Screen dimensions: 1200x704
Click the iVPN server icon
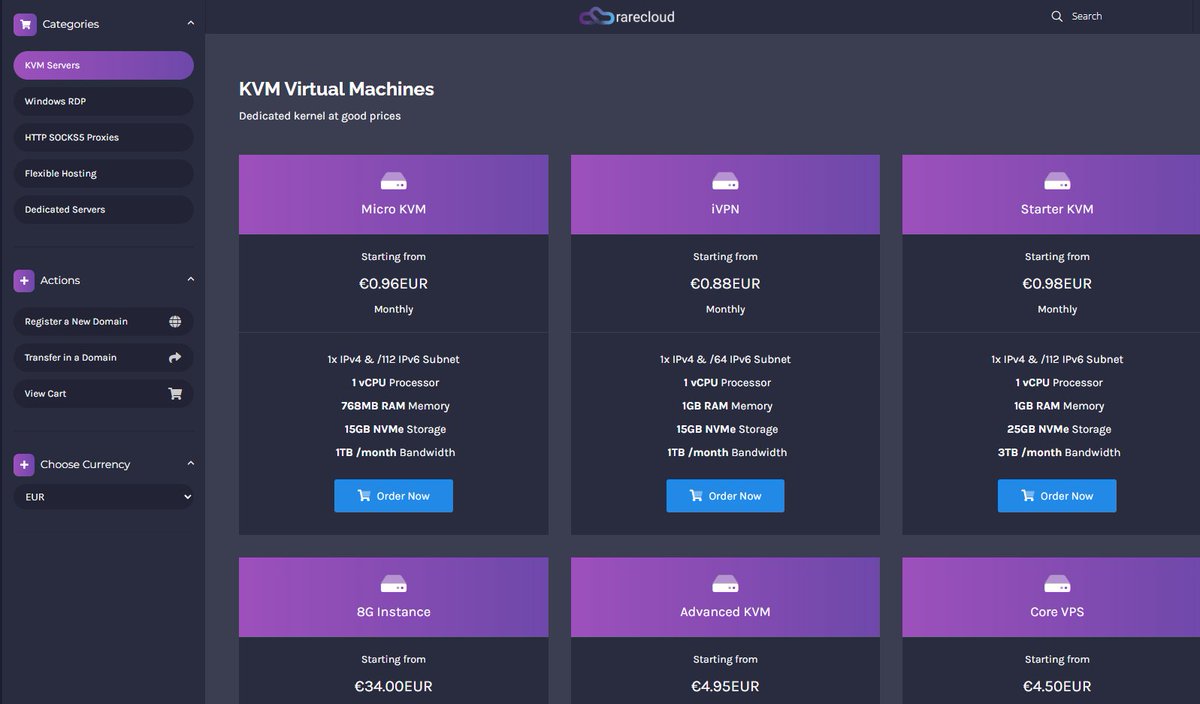point(725,182)
